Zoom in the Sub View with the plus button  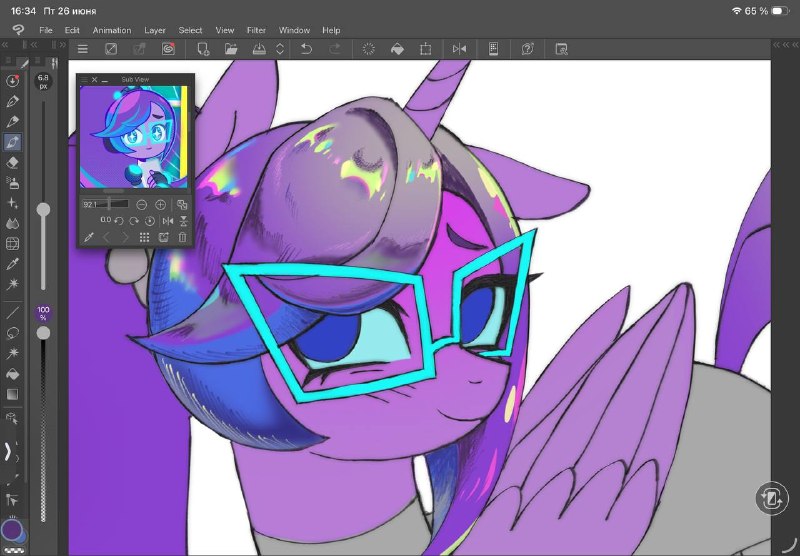coord(160,205)
